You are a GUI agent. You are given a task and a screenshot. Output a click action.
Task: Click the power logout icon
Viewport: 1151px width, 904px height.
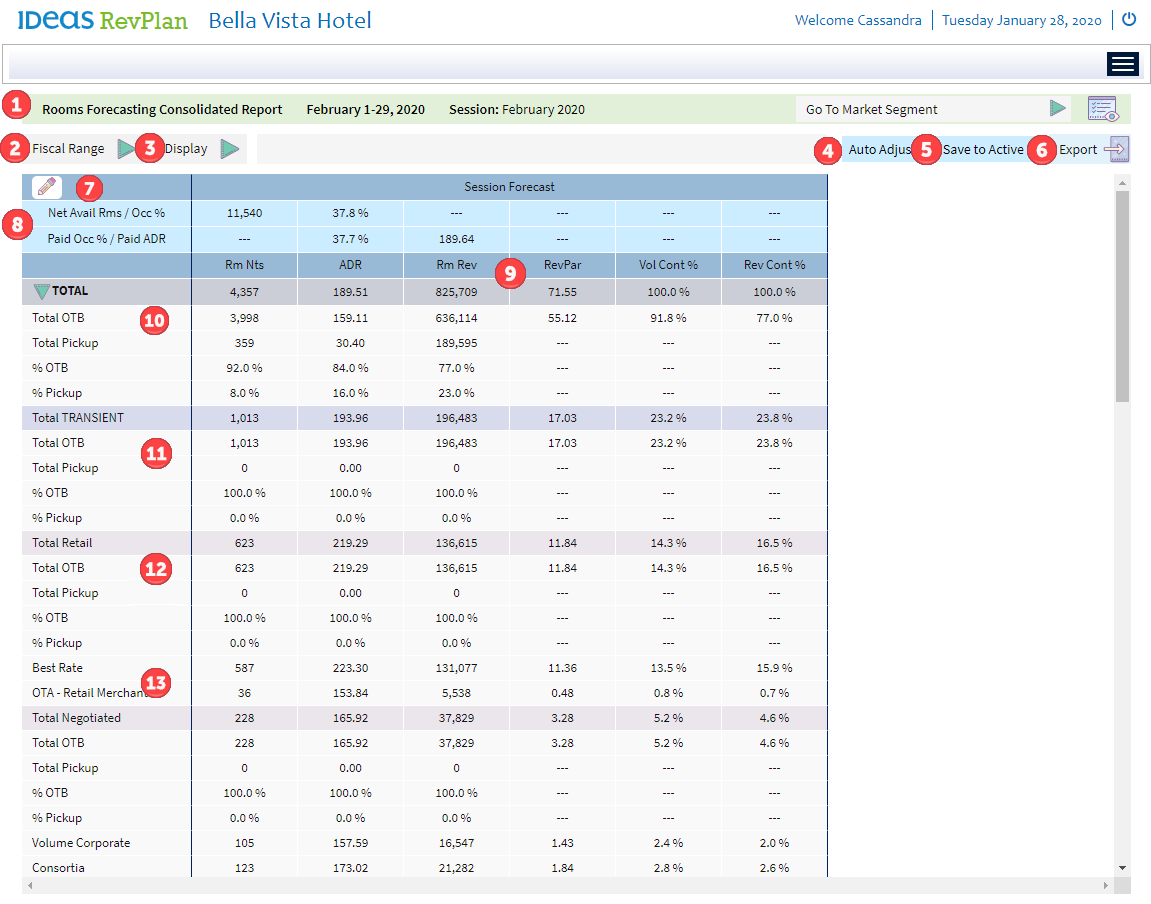pos(1129,20)
